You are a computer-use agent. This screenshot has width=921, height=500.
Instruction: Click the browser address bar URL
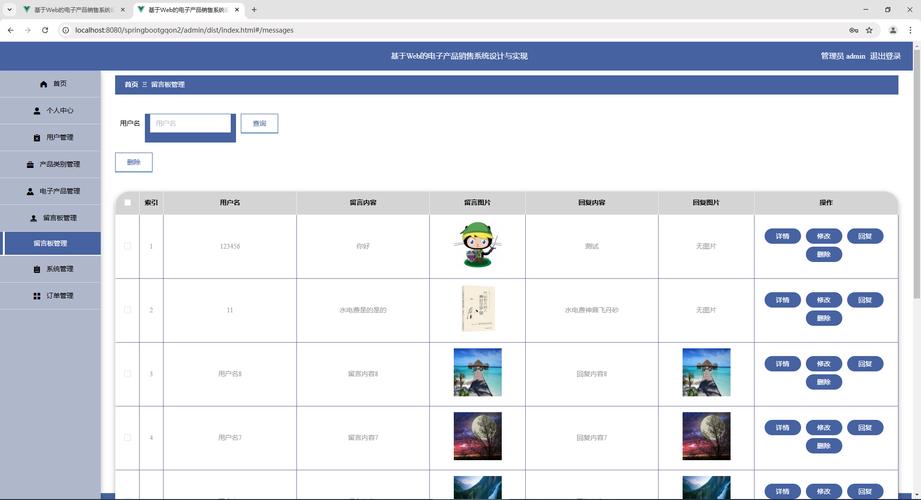click(184, 30)
